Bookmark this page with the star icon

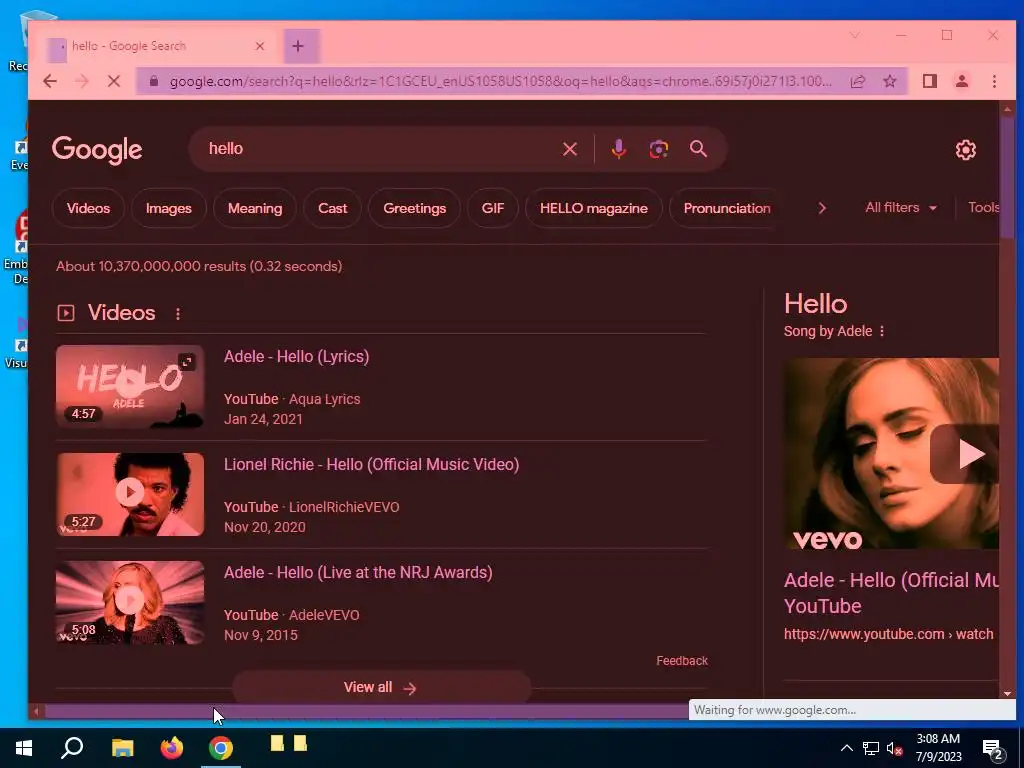click(x=889, y=81)
